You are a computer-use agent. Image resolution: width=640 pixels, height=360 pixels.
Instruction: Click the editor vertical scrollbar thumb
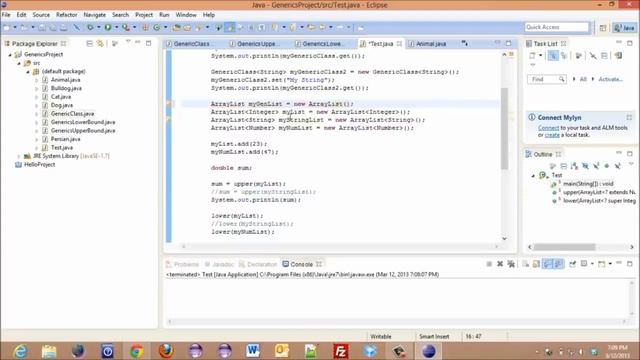click(504, 129)
